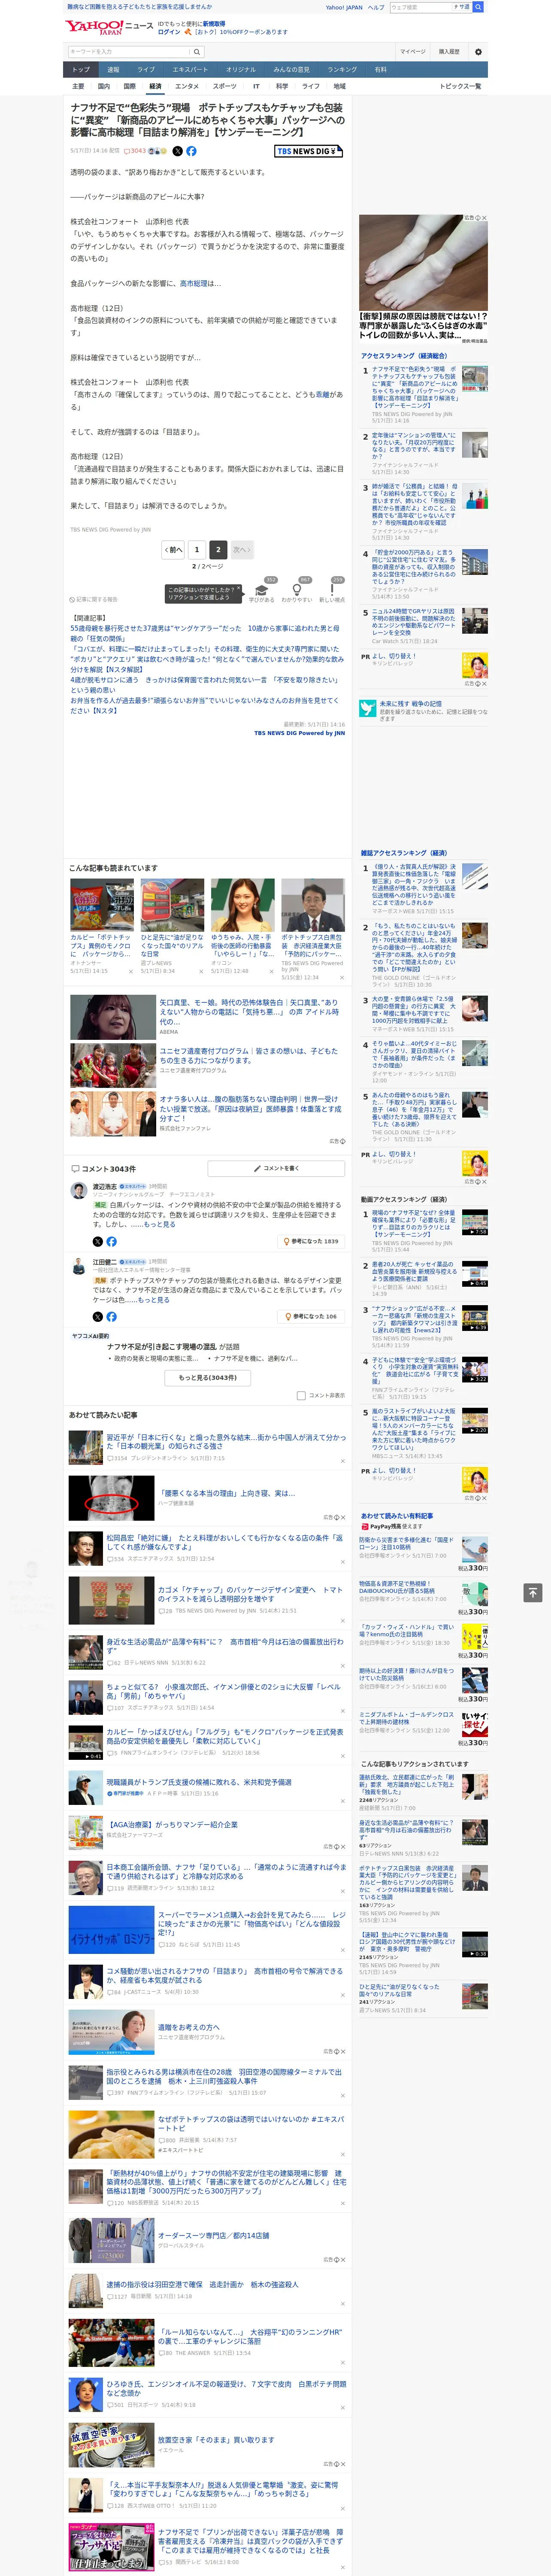
Task: React with the 新しい視点 icon
Action: (332, 591)
